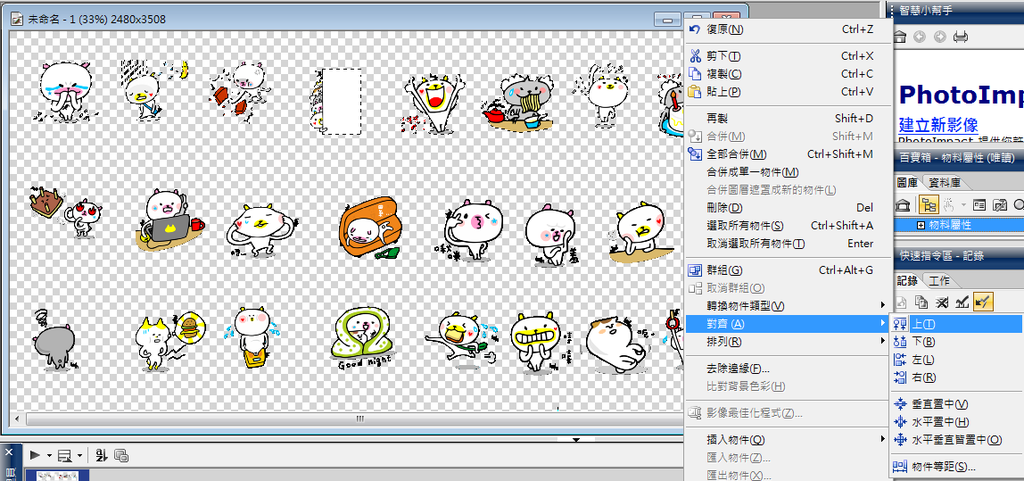Expand the 轉換物件類型 submenu
The width and height of the screenshot is (1024, 481).
pyautogui.click(x=788, y=305)
